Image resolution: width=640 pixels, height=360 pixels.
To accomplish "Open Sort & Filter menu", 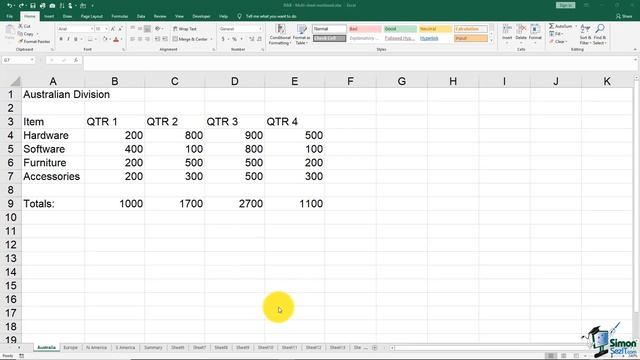I will [x=585, y=34].
